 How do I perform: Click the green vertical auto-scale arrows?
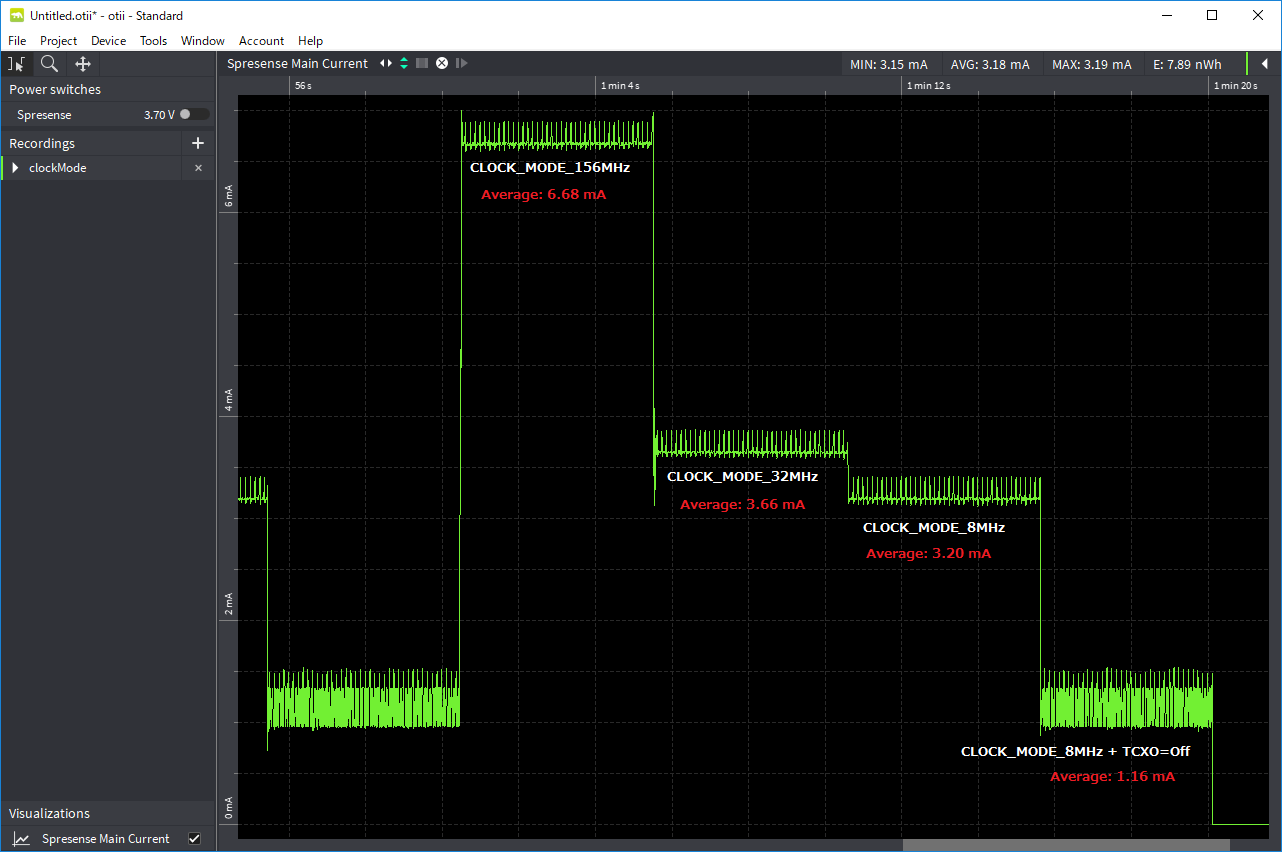[x=404, y=64]
